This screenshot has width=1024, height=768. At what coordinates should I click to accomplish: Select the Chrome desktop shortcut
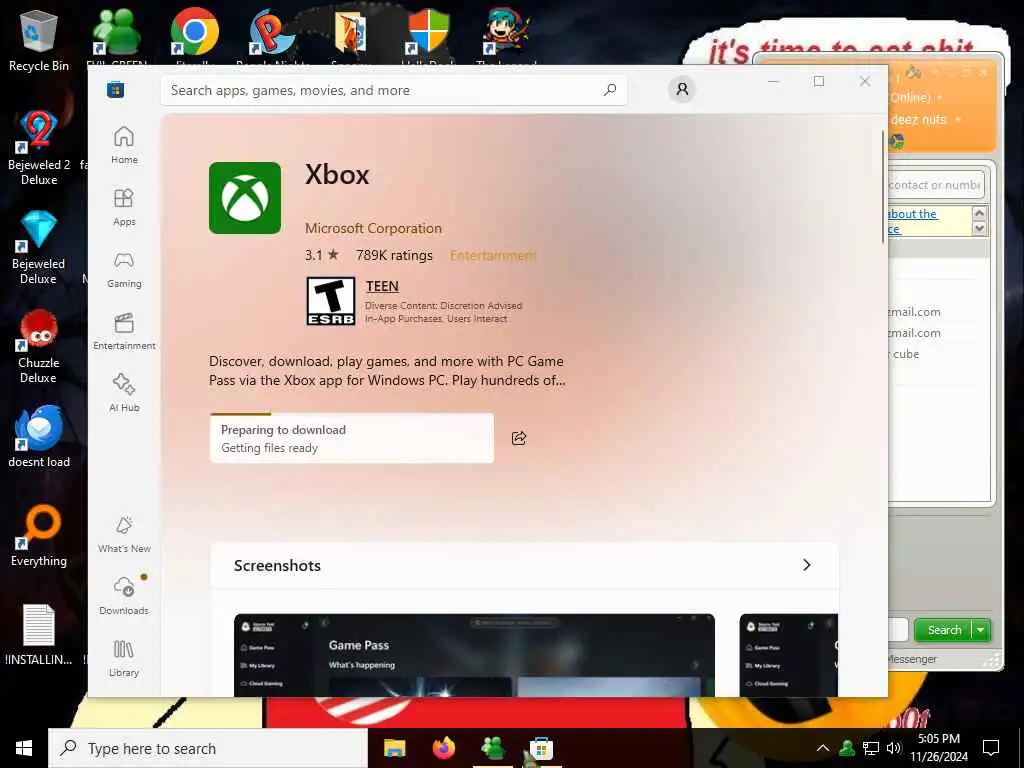(x=194, y=36)
